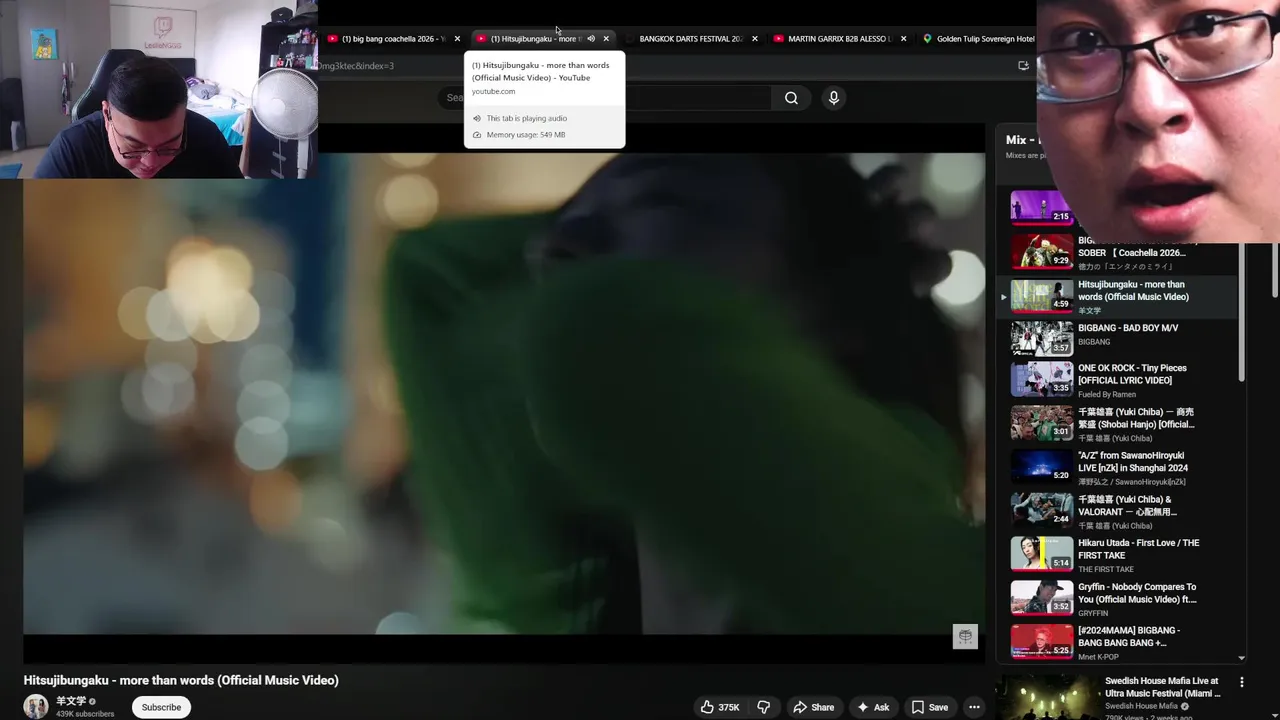Close the Hitsujibungaku tab
Viewport: 1280px width, 720px height.
pyautogui.click(x=606, y=39)
